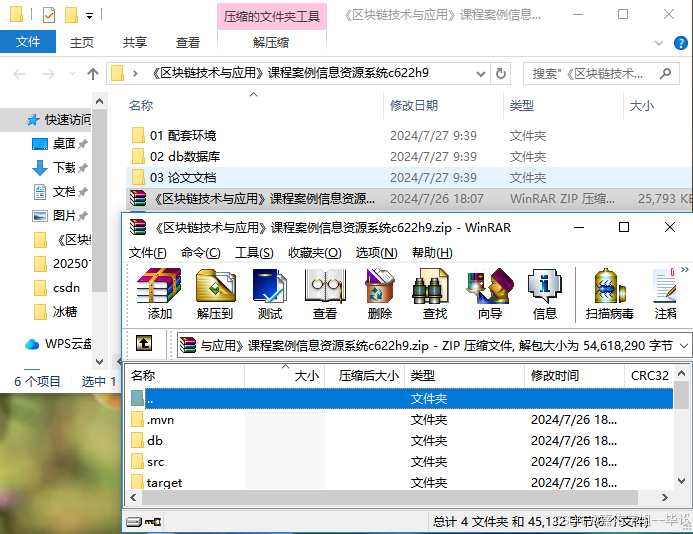Click the WinRAR Add (添加) toolbar icon
The height and width of the screenshot is (534, 693).
[159, 294]
